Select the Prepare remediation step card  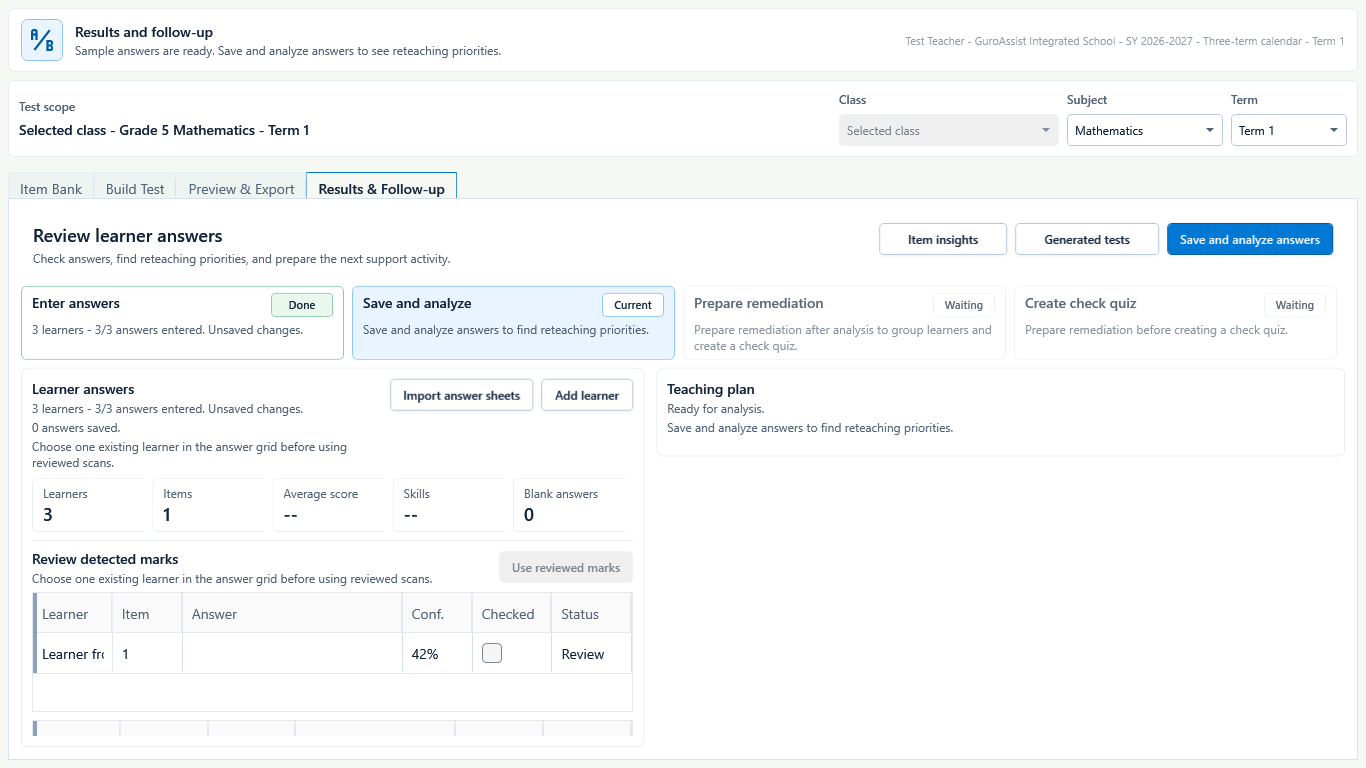[x=844, y=323]
